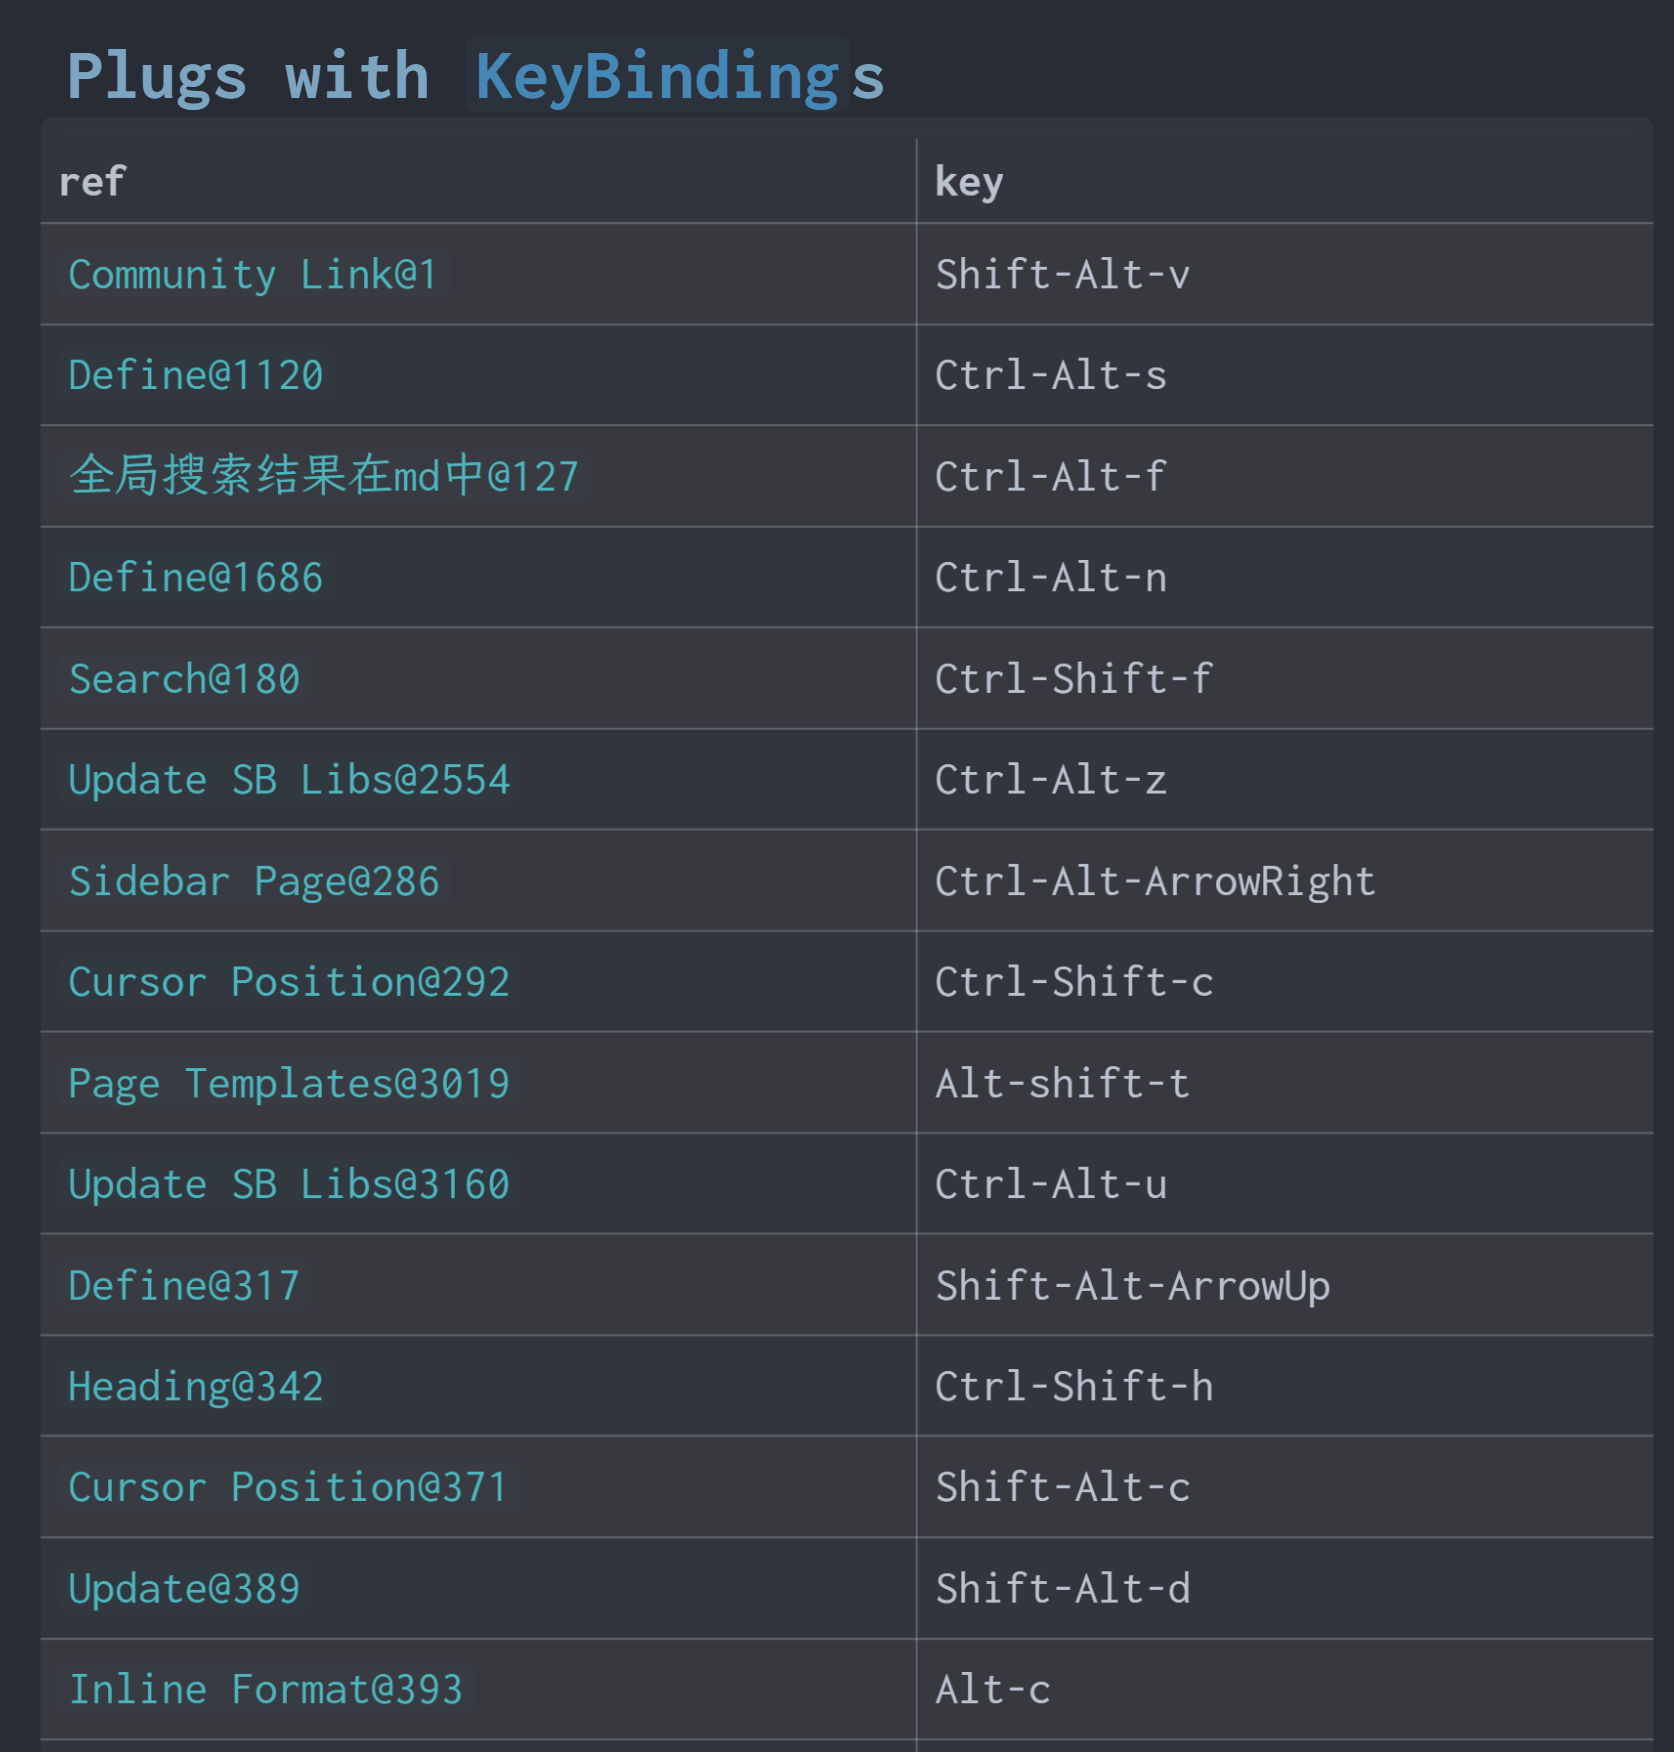Open the Community Link@1 reference link

[253, 275]
